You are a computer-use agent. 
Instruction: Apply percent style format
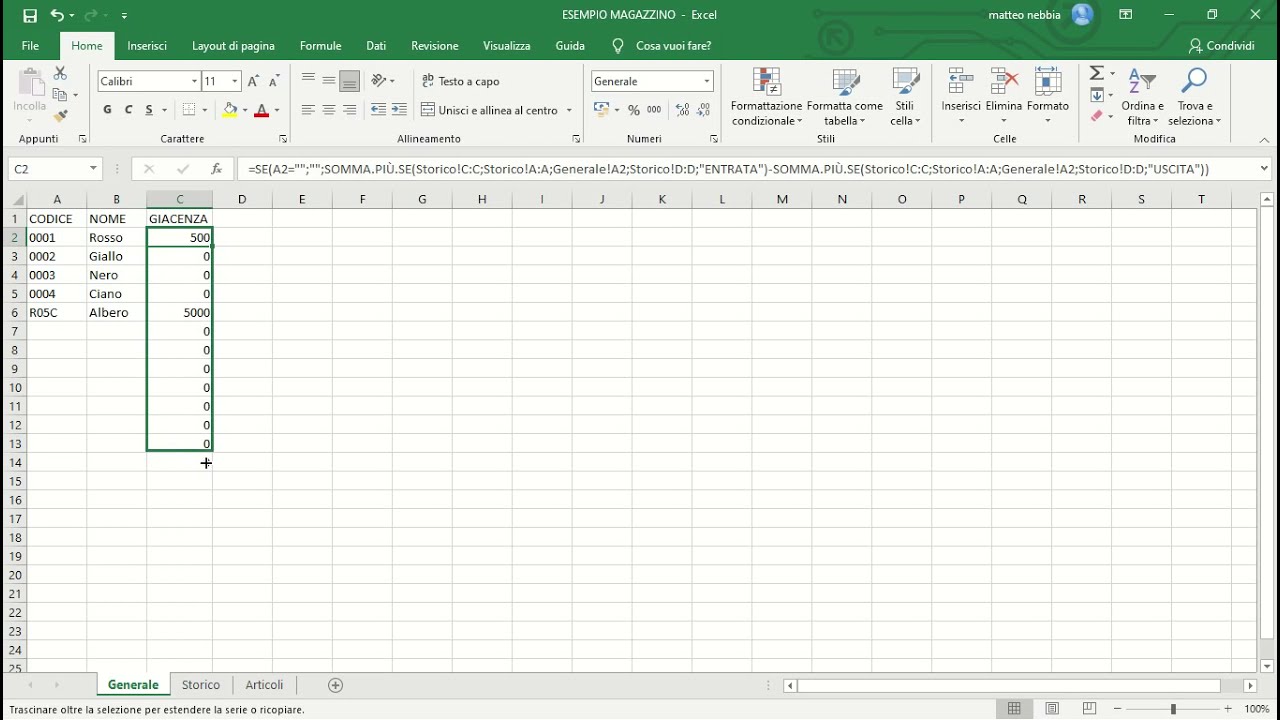click(x=634, y=110)
